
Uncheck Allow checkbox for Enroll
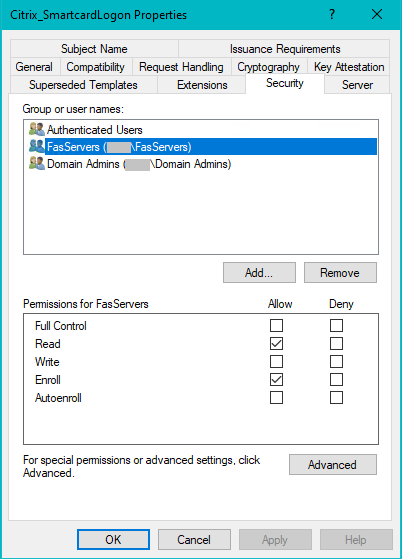pos(276,380)
